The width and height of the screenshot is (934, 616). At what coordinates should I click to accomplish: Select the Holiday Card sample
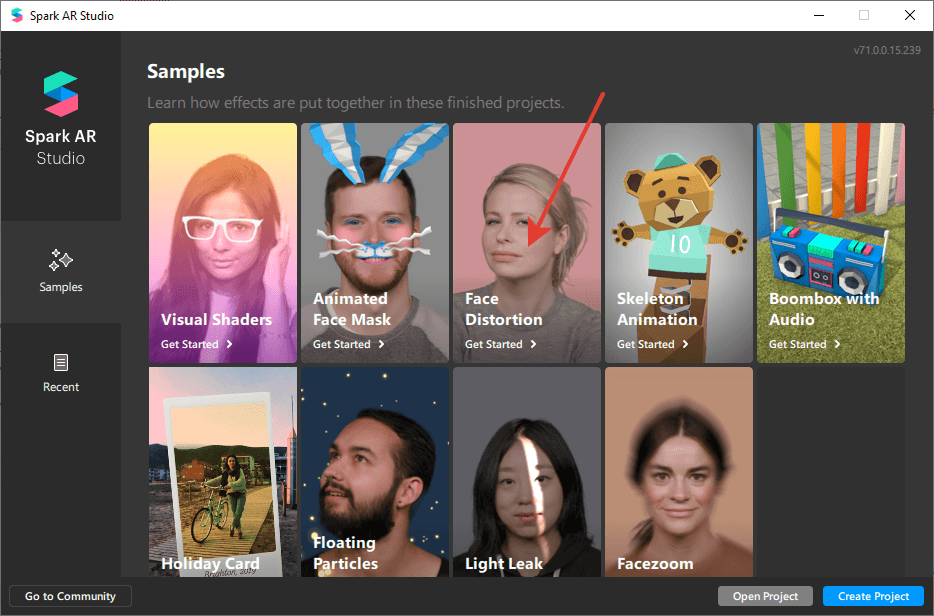(223, 470)
